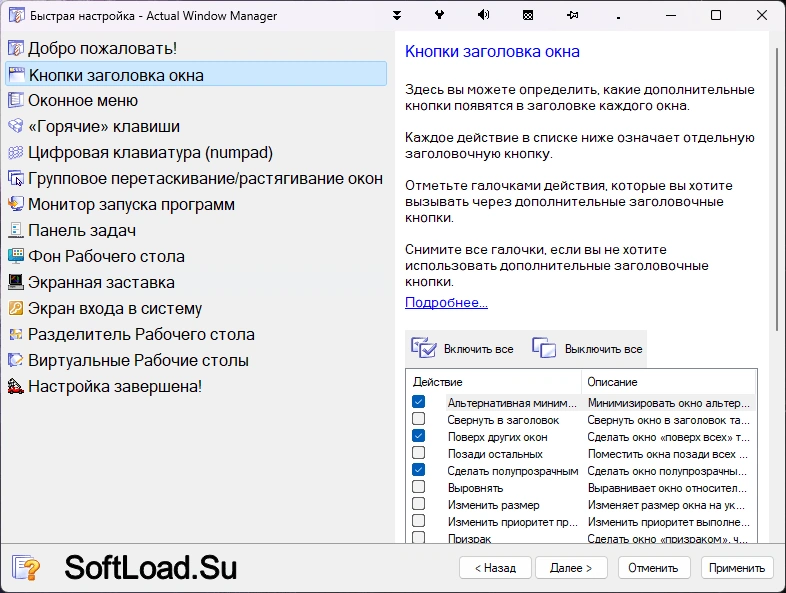Screen dimensions: 786x593
Task: Click the 'Групповое перетаскивание' icon
Action: point(16,178)
